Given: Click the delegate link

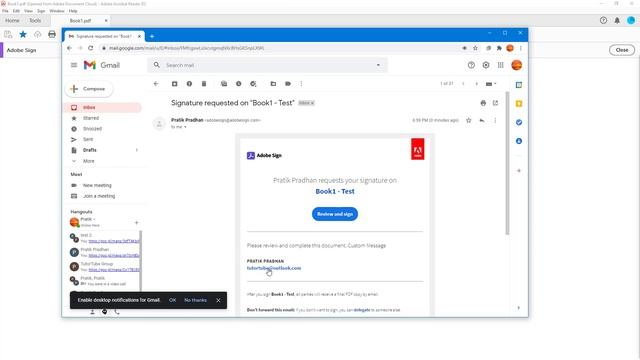Looking at the screenshot, I should (x=362, y=310).
